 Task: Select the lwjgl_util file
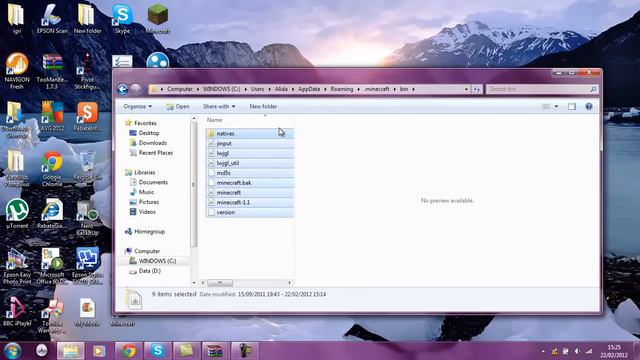[x=250, y=163]
